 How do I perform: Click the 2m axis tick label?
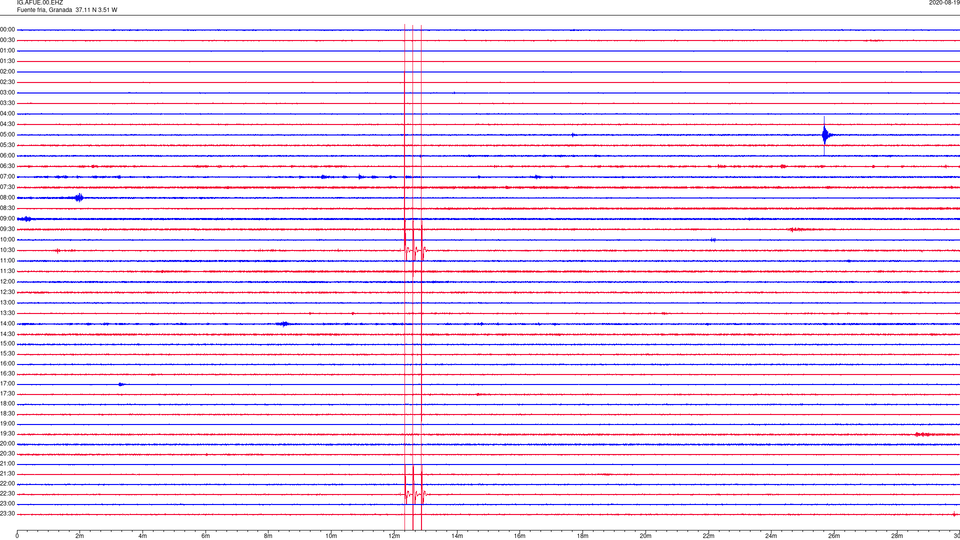tap(80, 536)
